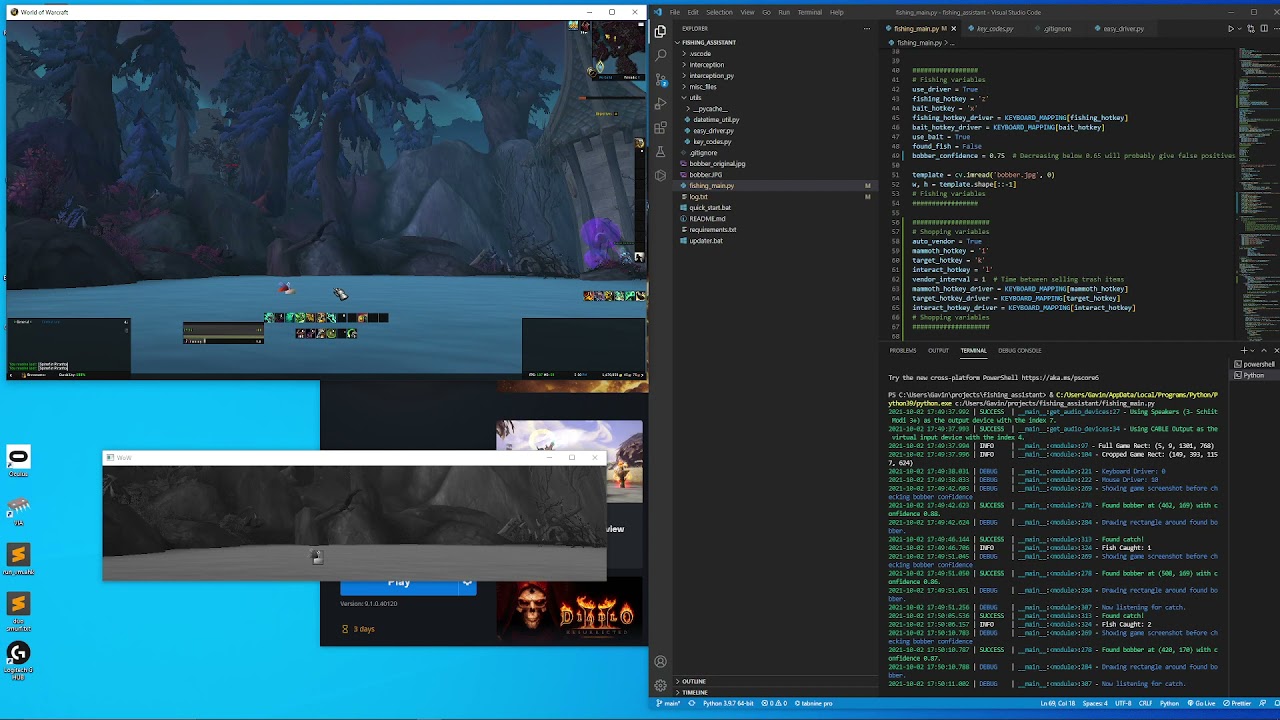
Task: Click the Accounts icon in VS Code activity bar
Action: [x=660, y=661]
